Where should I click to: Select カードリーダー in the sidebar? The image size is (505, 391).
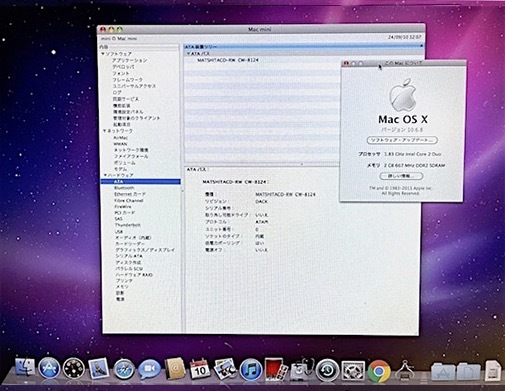point(130,244)
